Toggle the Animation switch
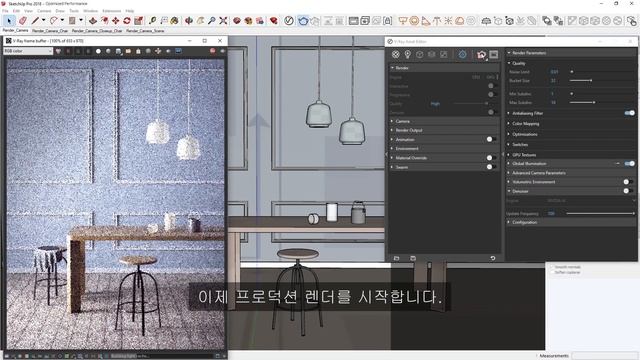This screenshot has height=360, width=640. click(491, 139)
